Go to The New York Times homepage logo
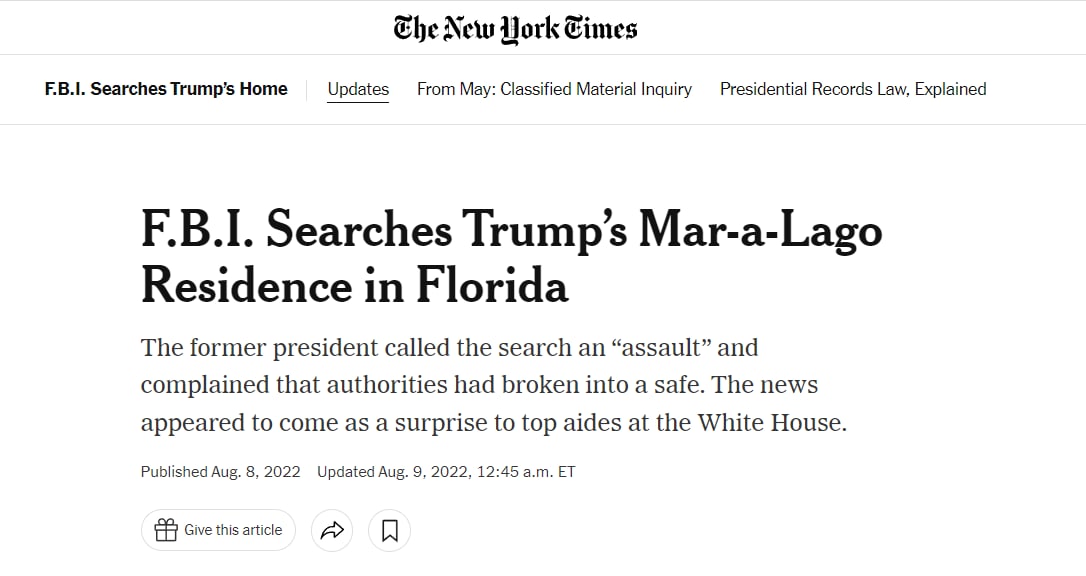 point(516,28)
